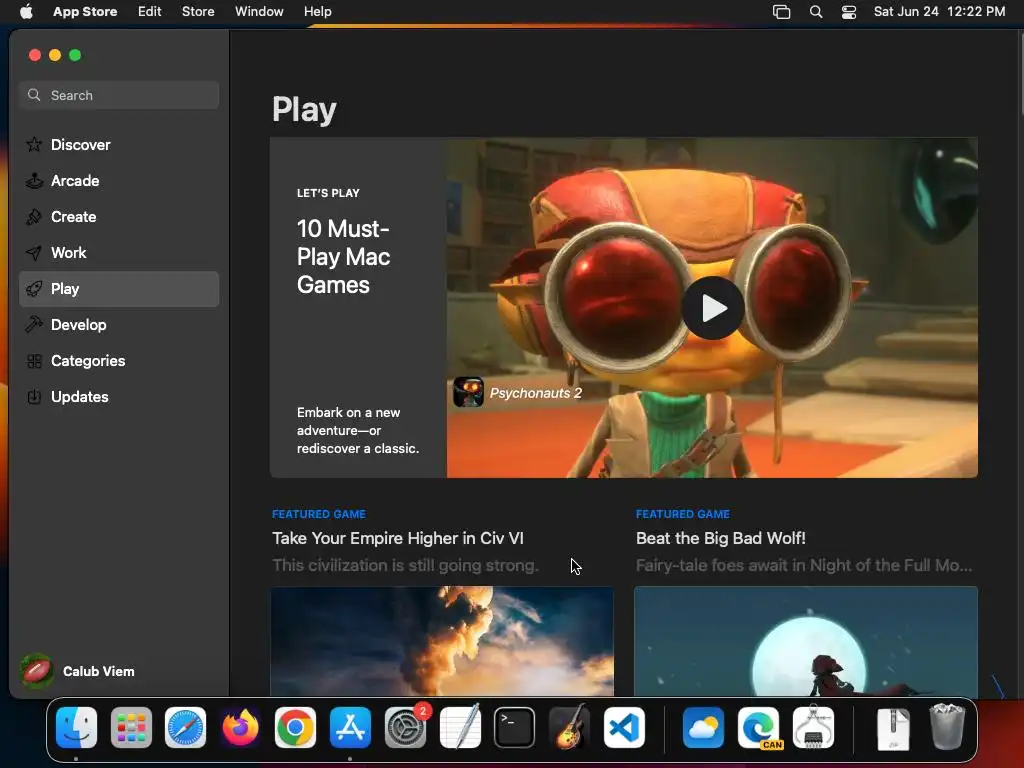This screenshot has height=768, width=1024.
Task: Open Control Center in menu bar
Action: [x=848, y=12]
